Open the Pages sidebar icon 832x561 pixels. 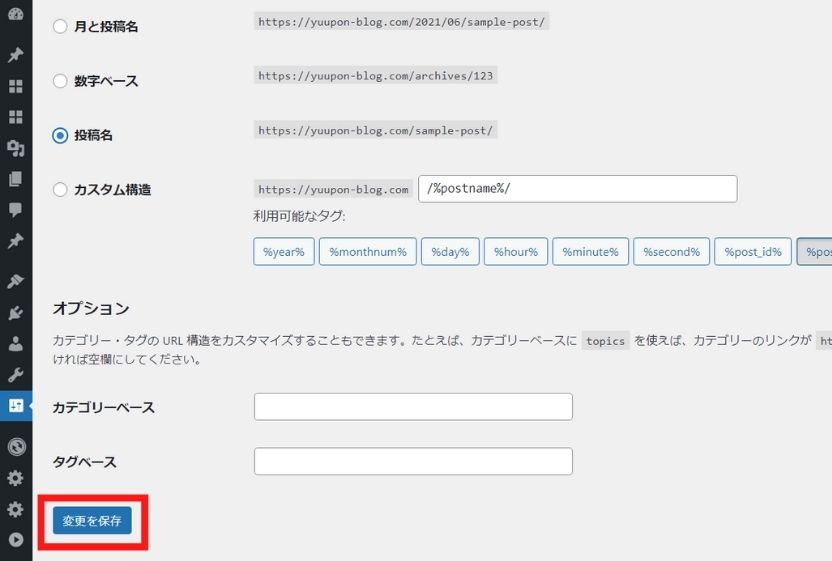15,180
